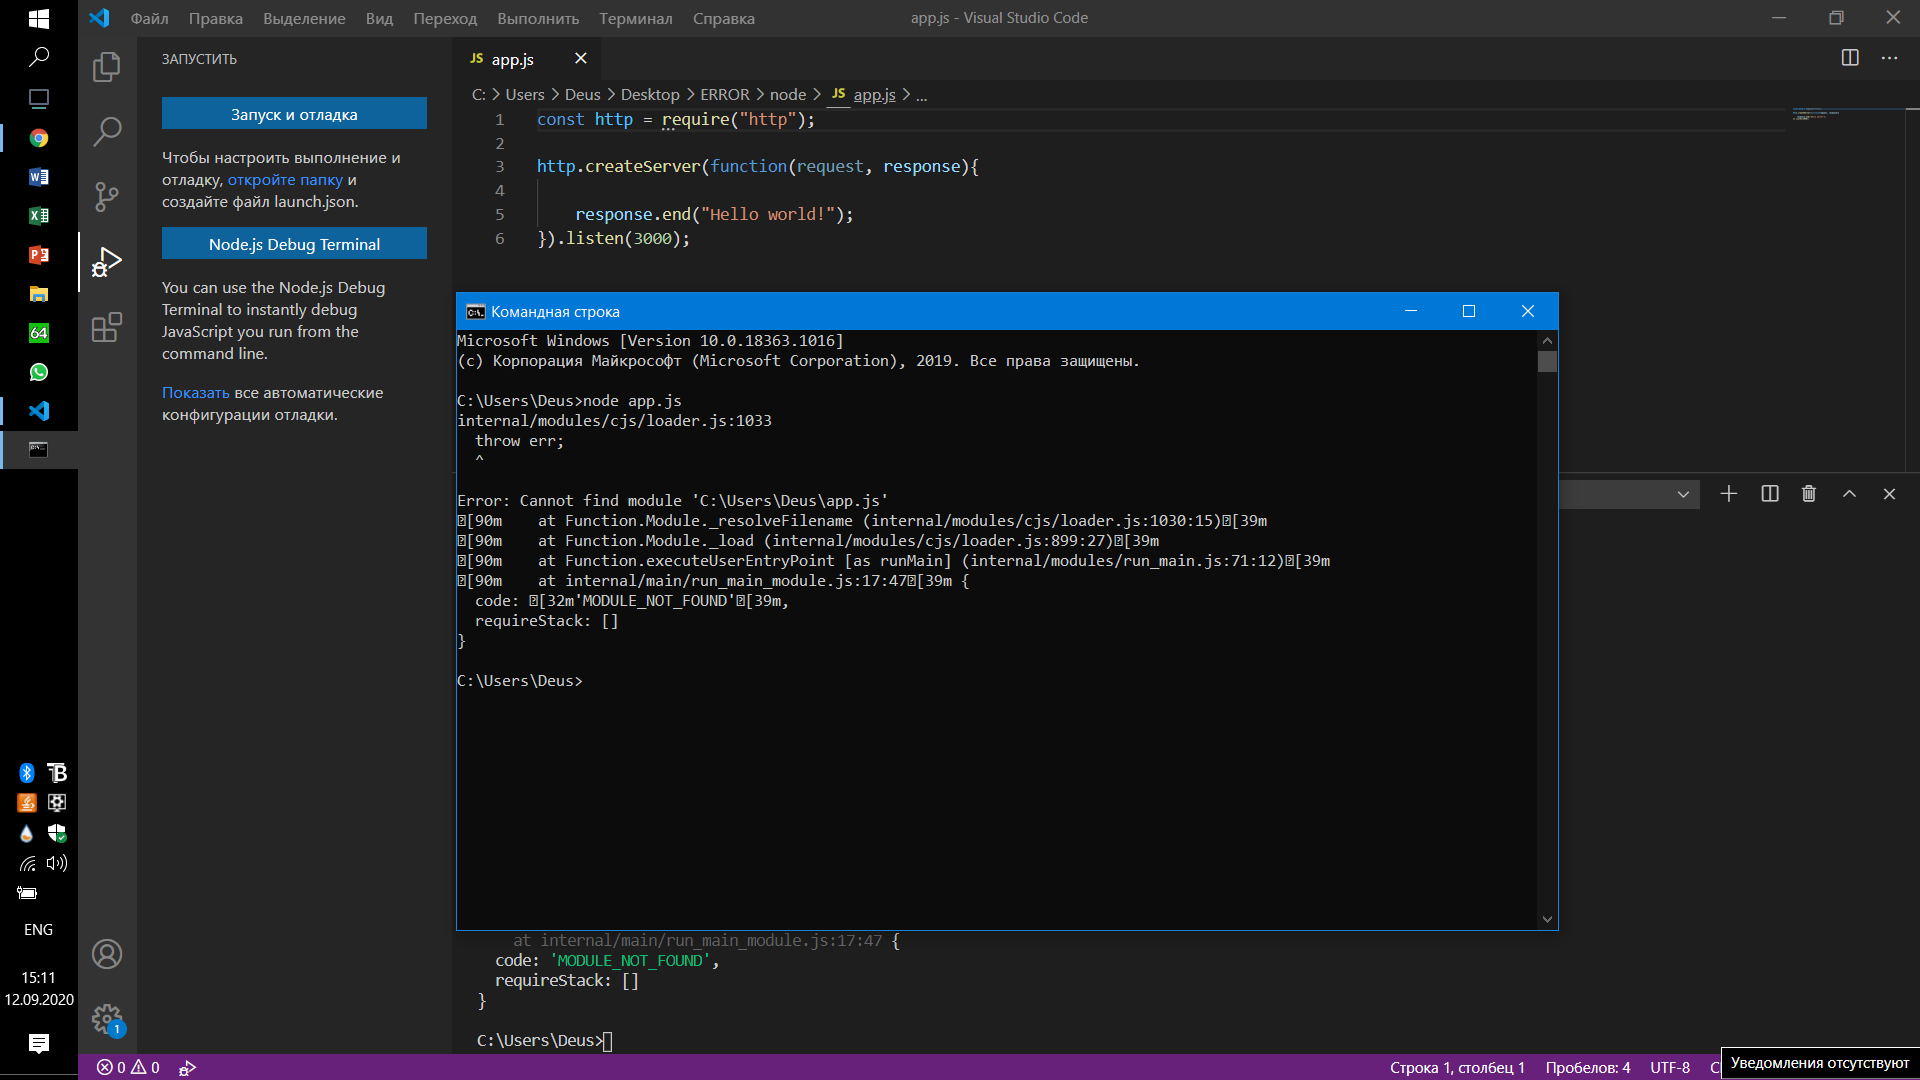Image resolution: width=1920 pixels, height=1080 pixels.
Task: Show errors and warnings in status bar
Action: [128, 1068]
